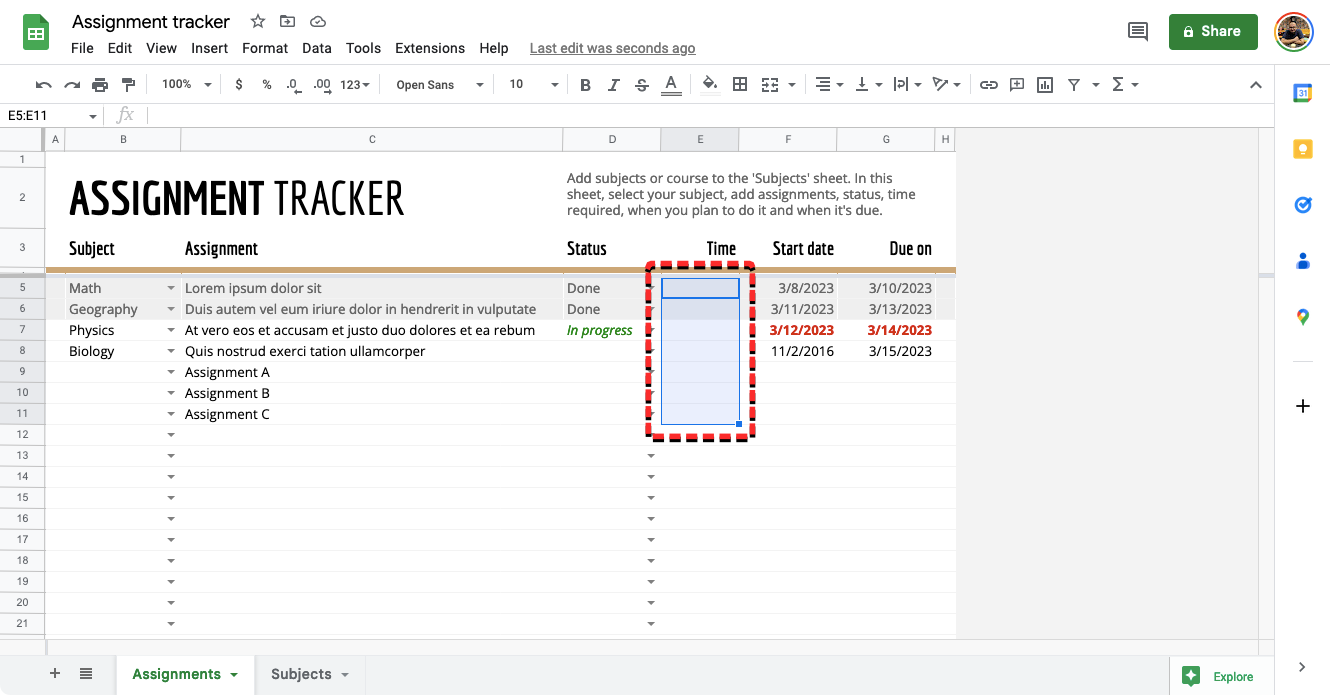Toggle strikethrough formatting
The height and width of the screenshot is (695, 1330).
tap(641, 85)
